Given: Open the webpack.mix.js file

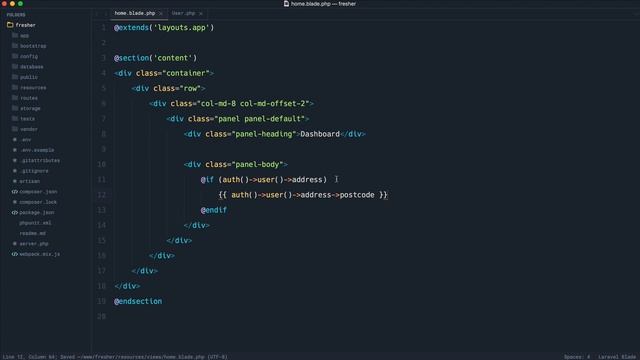Looking at the screenshot, I should pos(40,254).
